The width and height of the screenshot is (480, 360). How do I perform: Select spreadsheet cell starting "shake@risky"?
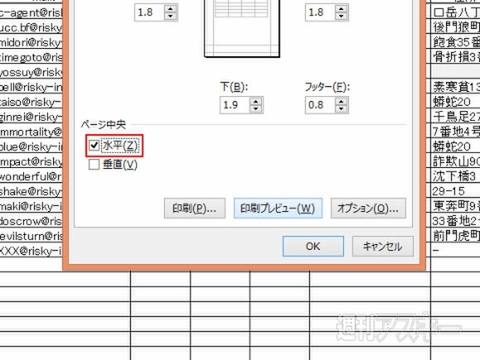click(x=31, y=191)
